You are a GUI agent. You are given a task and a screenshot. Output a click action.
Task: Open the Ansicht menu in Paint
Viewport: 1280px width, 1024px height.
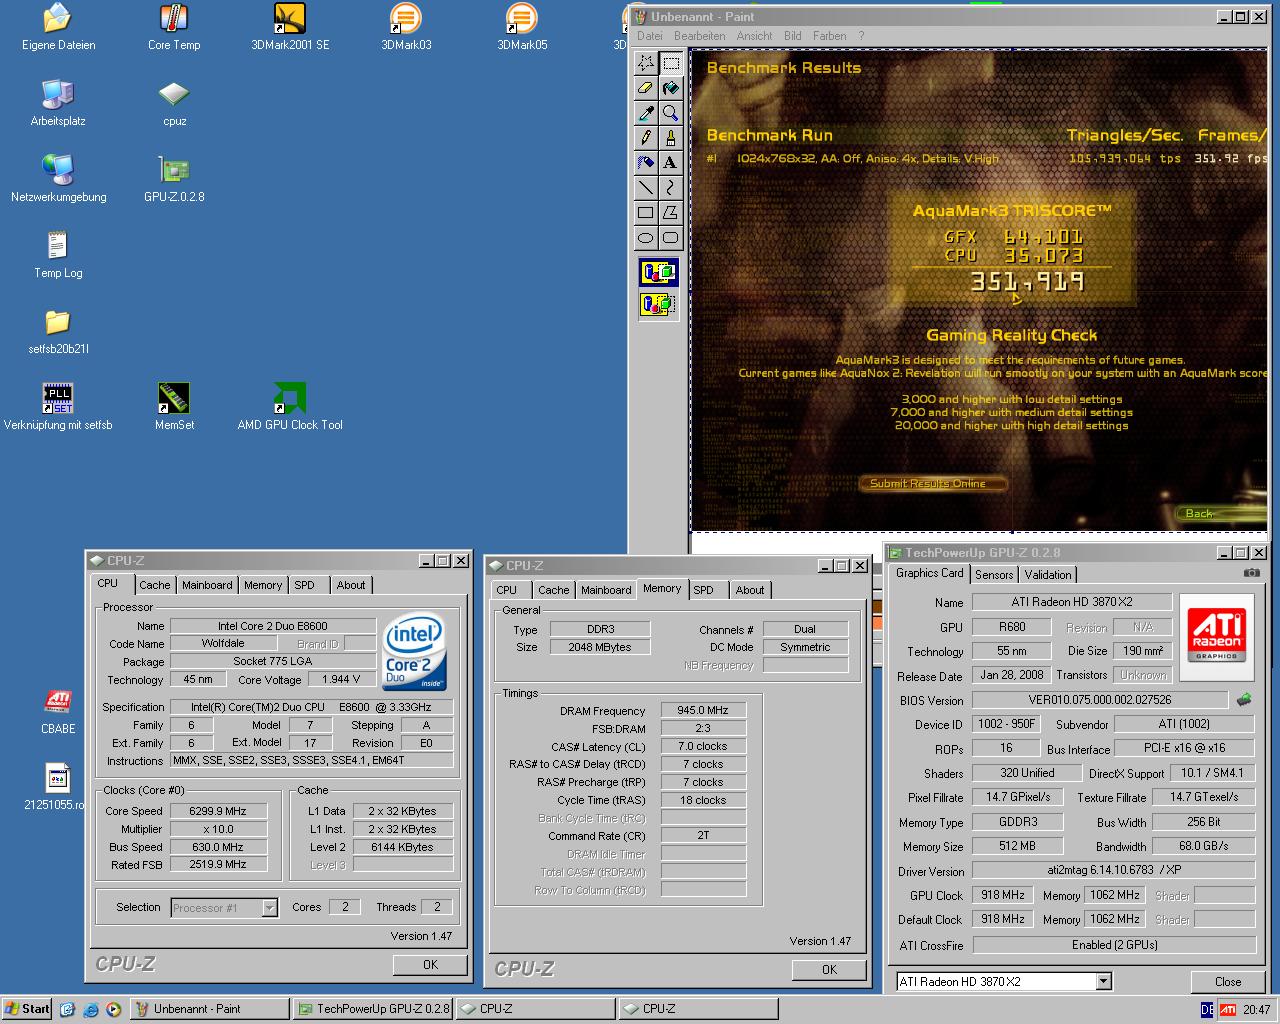[754, 36]
